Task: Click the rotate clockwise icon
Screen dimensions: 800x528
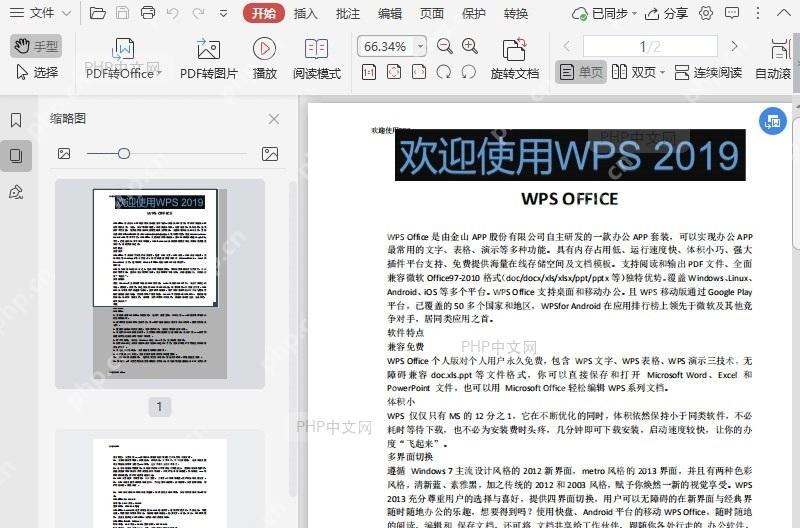Action: (x=444, y=72)
